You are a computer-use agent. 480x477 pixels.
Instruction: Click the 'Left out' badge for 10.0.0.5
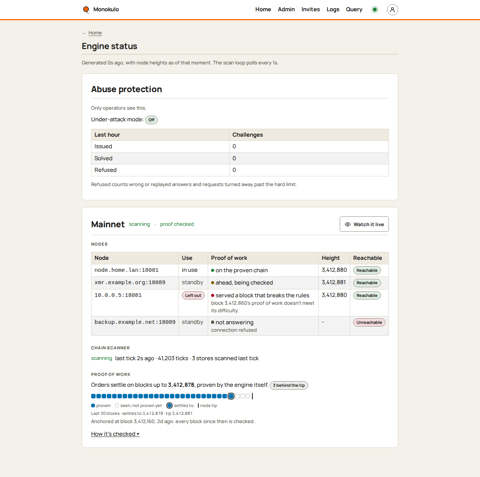tap(193, 296)
